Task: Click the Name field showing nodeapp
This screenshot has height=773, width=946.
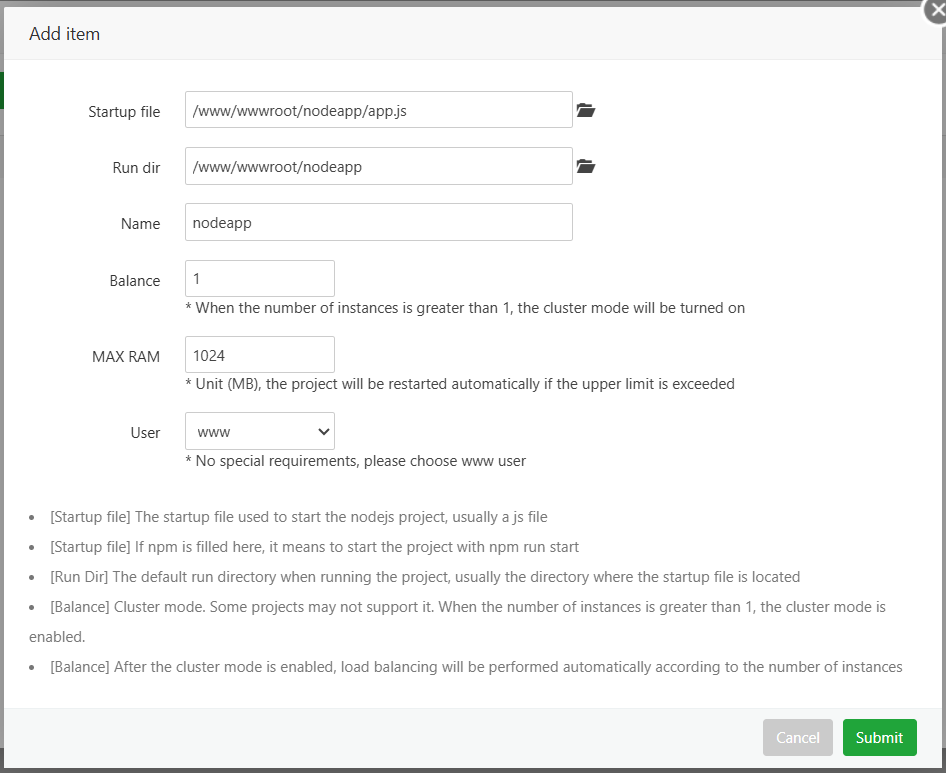Action: coord(378,222)
